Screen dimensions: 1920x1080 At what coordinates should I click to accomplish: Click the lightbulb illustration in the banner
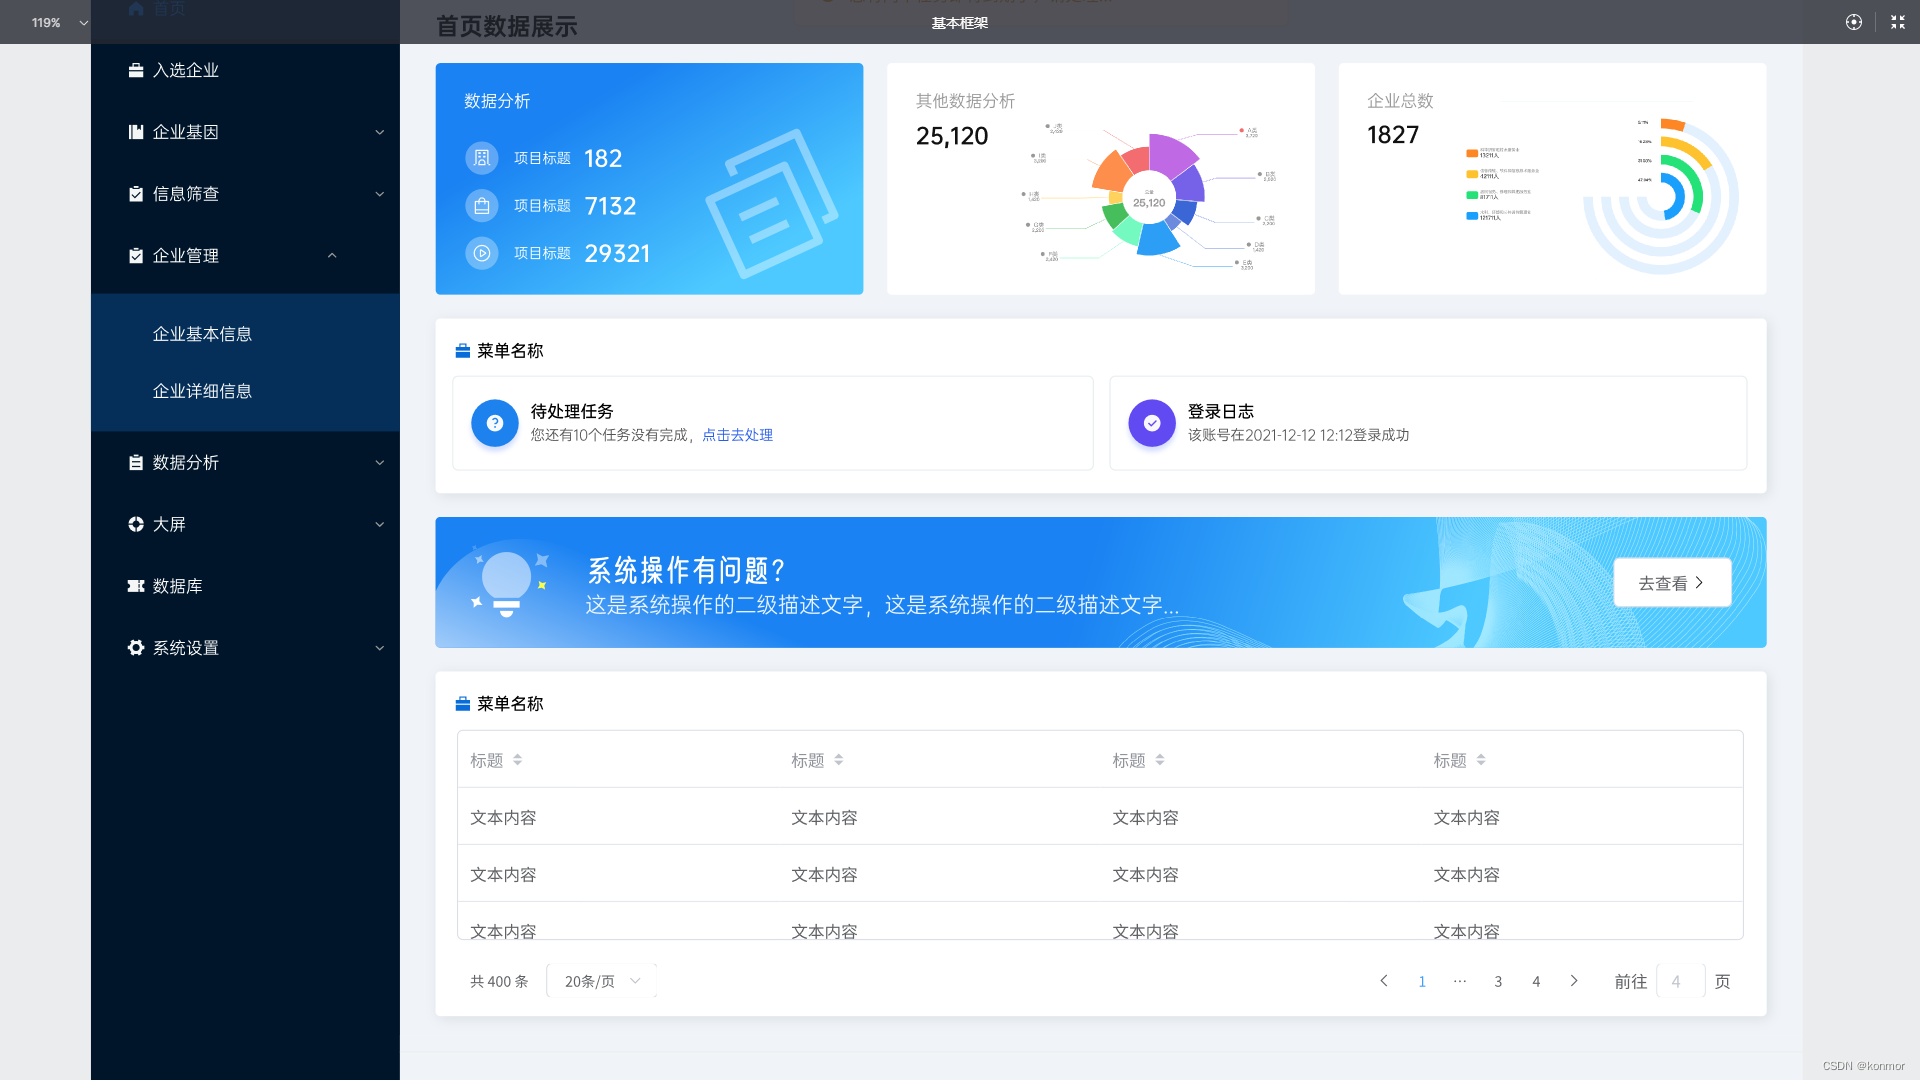(x=507, y=585)
